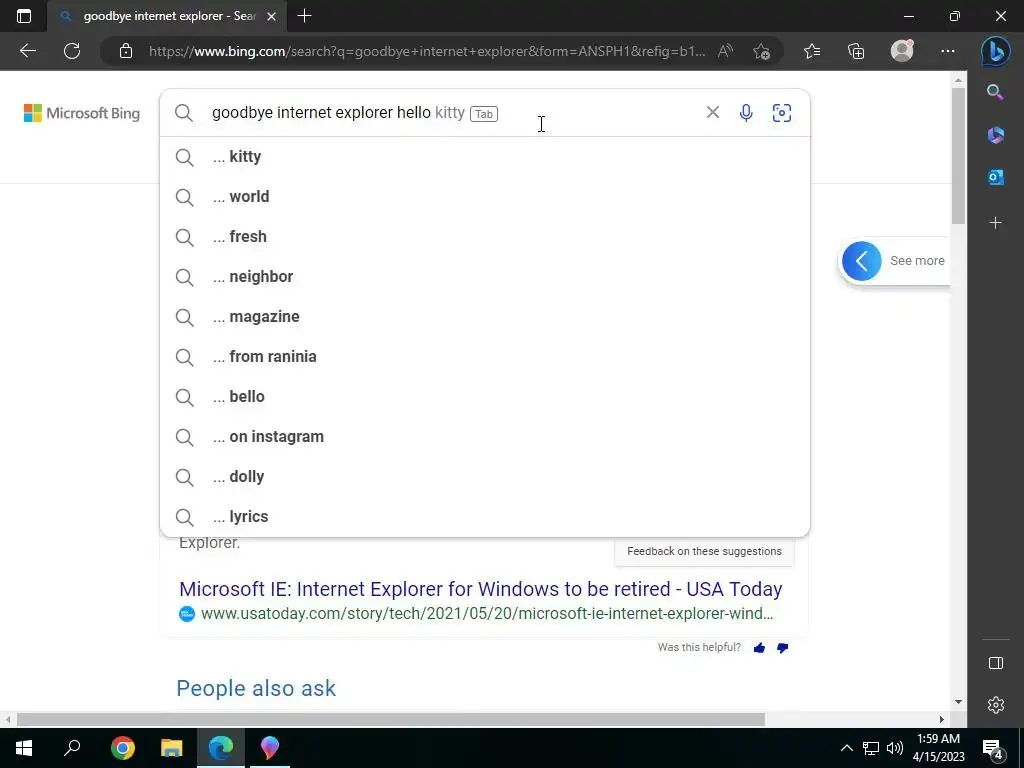Launch Google Chrome from the taskbar
Image resolution: width=1024 pixels, height=768 pixels.
point(122,748)
